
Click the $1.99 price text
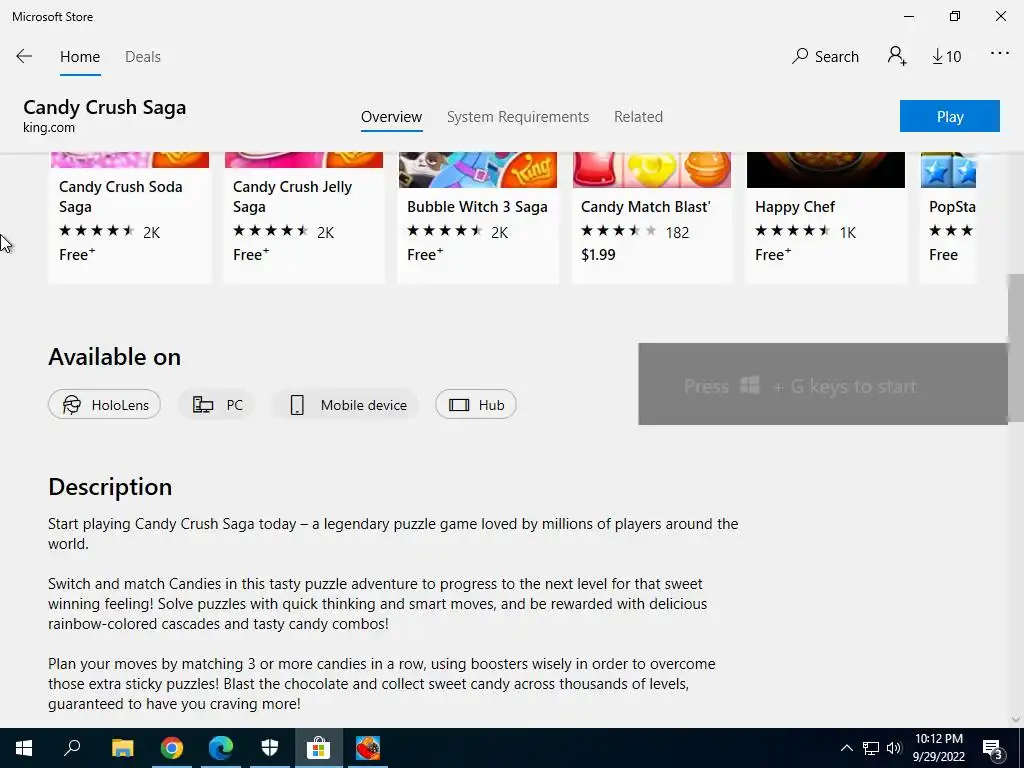point(598,255)
